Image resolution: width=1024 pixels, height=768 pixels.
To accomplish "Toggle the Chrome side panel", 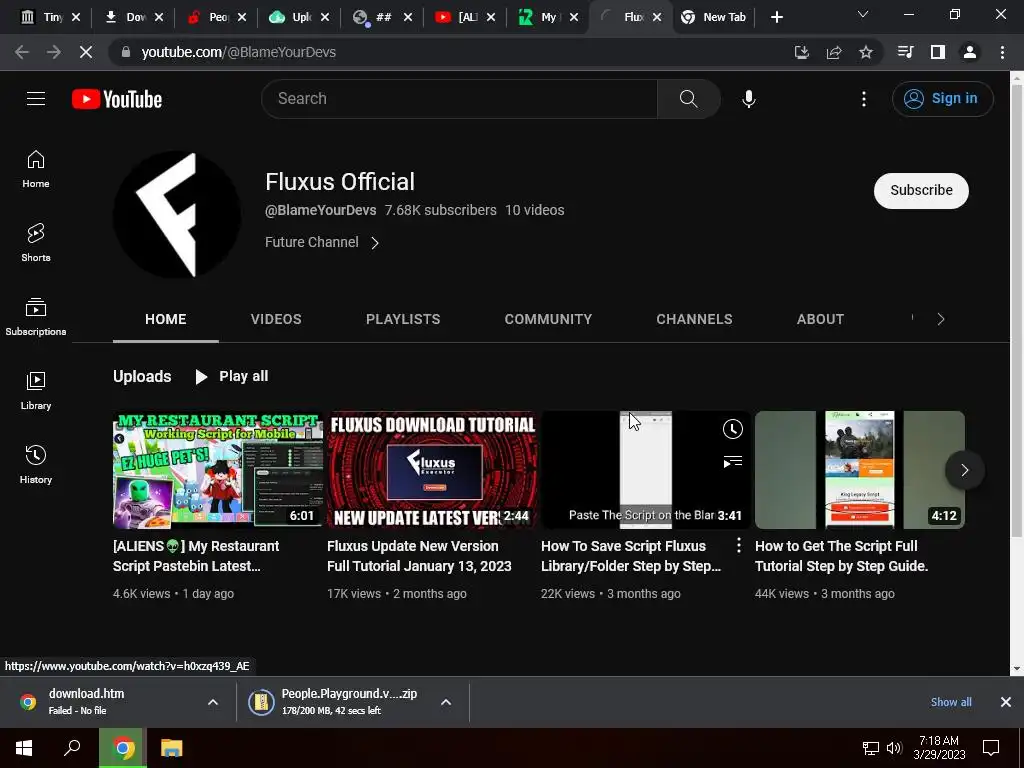I will [938, 52].
